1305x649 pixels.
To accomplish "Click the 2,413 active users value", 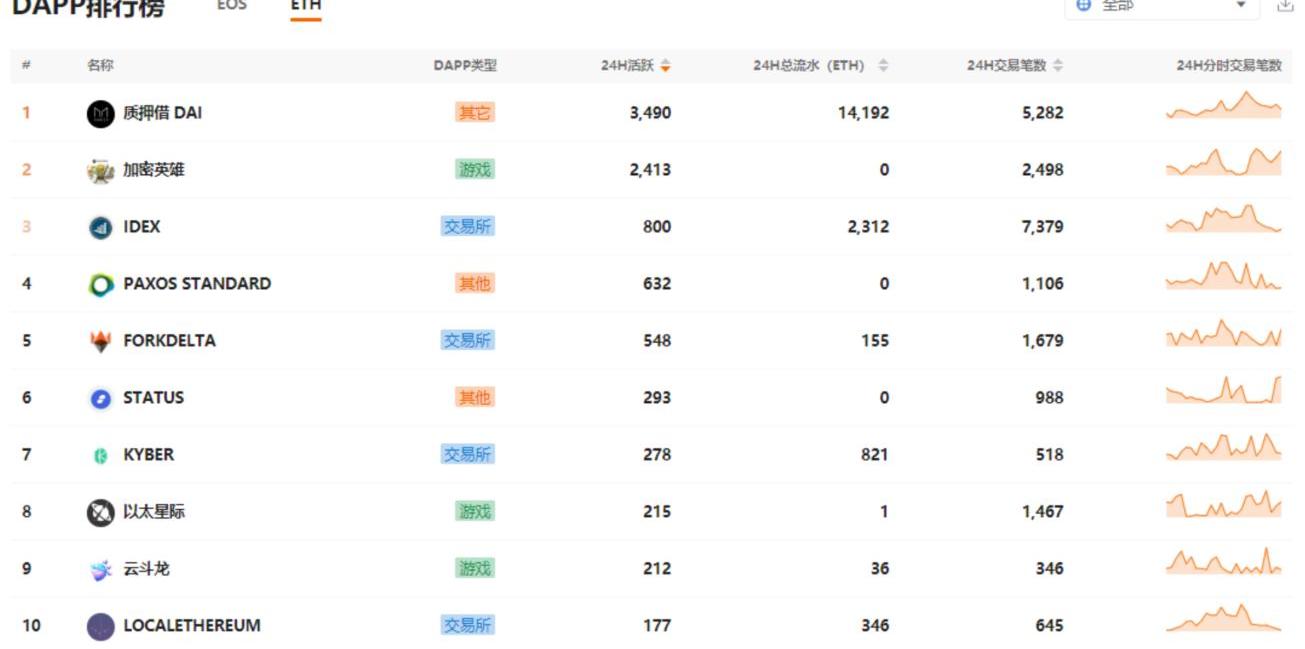I will click(650, 170).
